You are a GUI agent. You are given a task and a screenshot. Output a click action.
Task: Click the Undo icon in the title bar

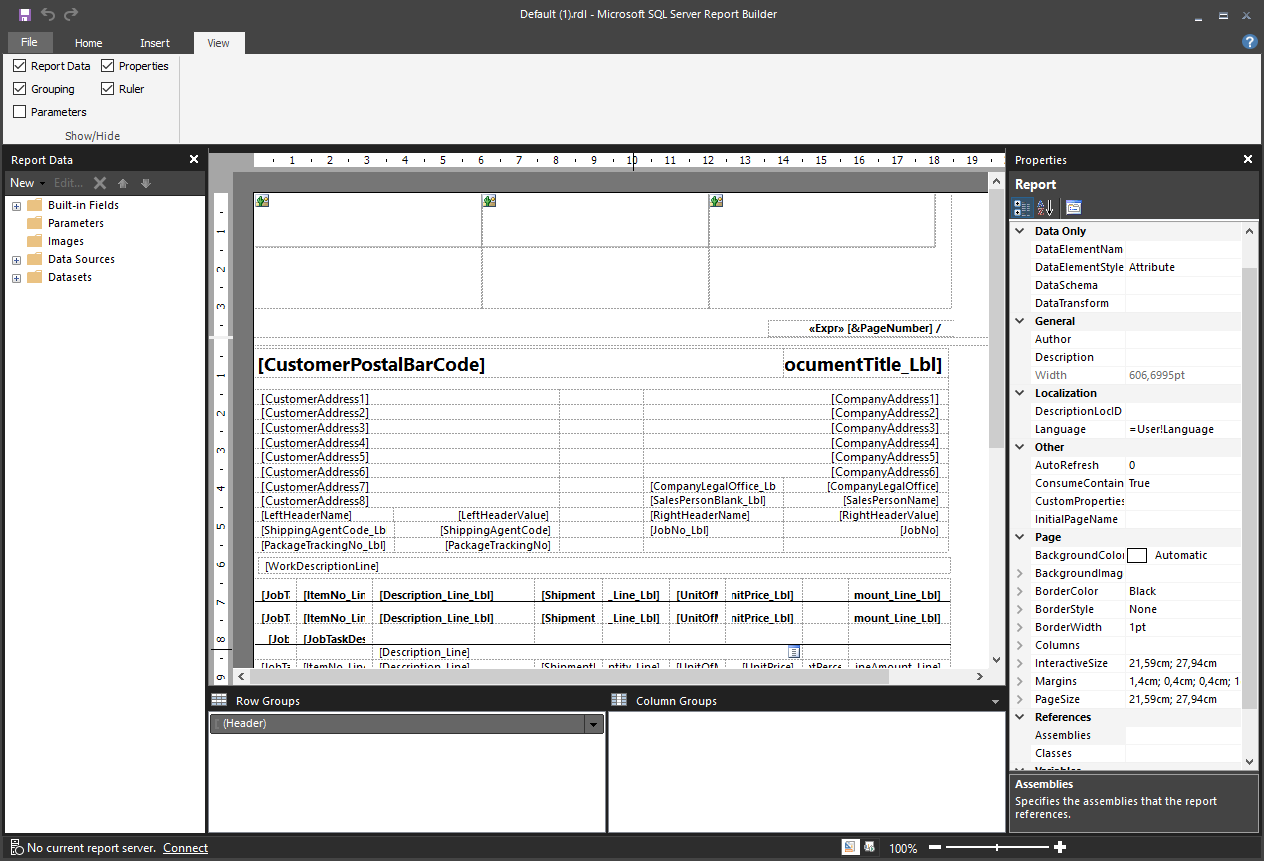tap(46, 14)
